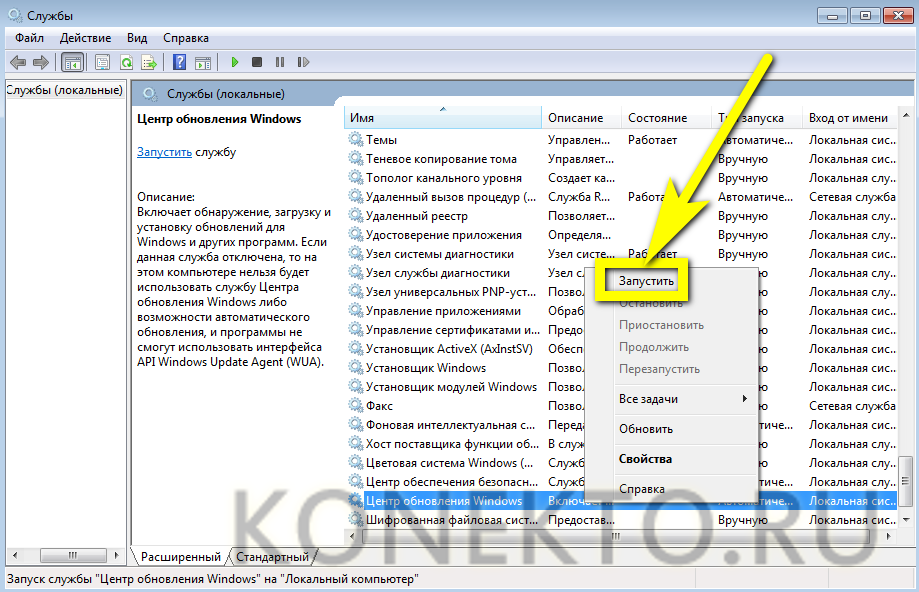Sort by the Состояние column header

pyautogui.click(x=666, y=118)
